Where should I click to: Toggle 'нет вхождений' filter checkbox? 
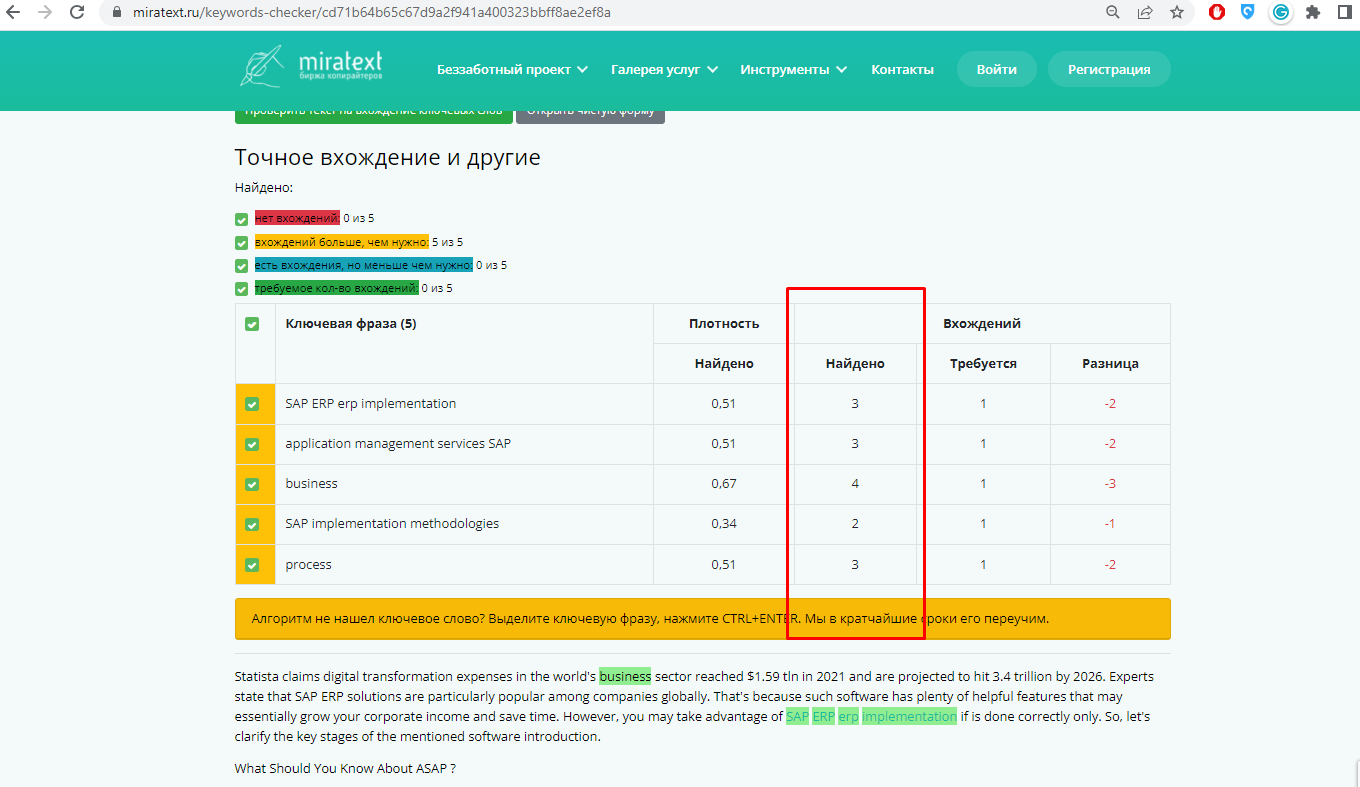241,219
